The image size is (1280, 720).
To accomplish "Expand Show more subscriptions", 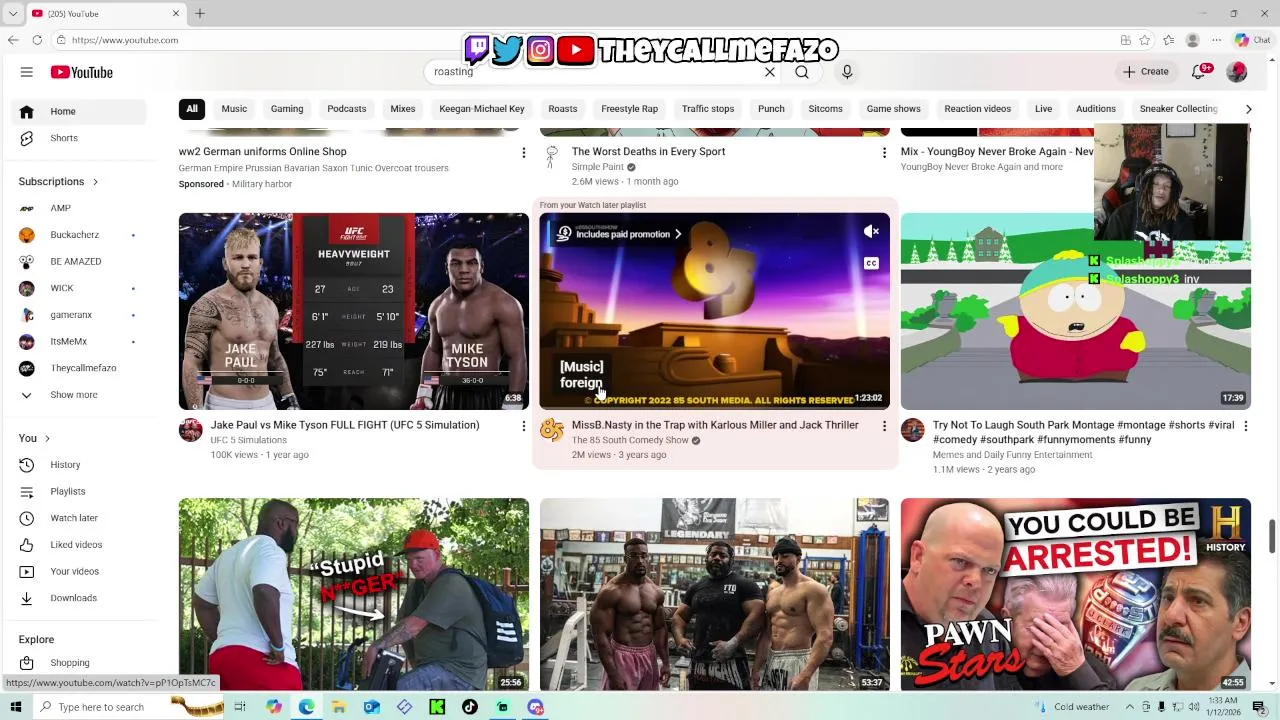I will 80,395.
